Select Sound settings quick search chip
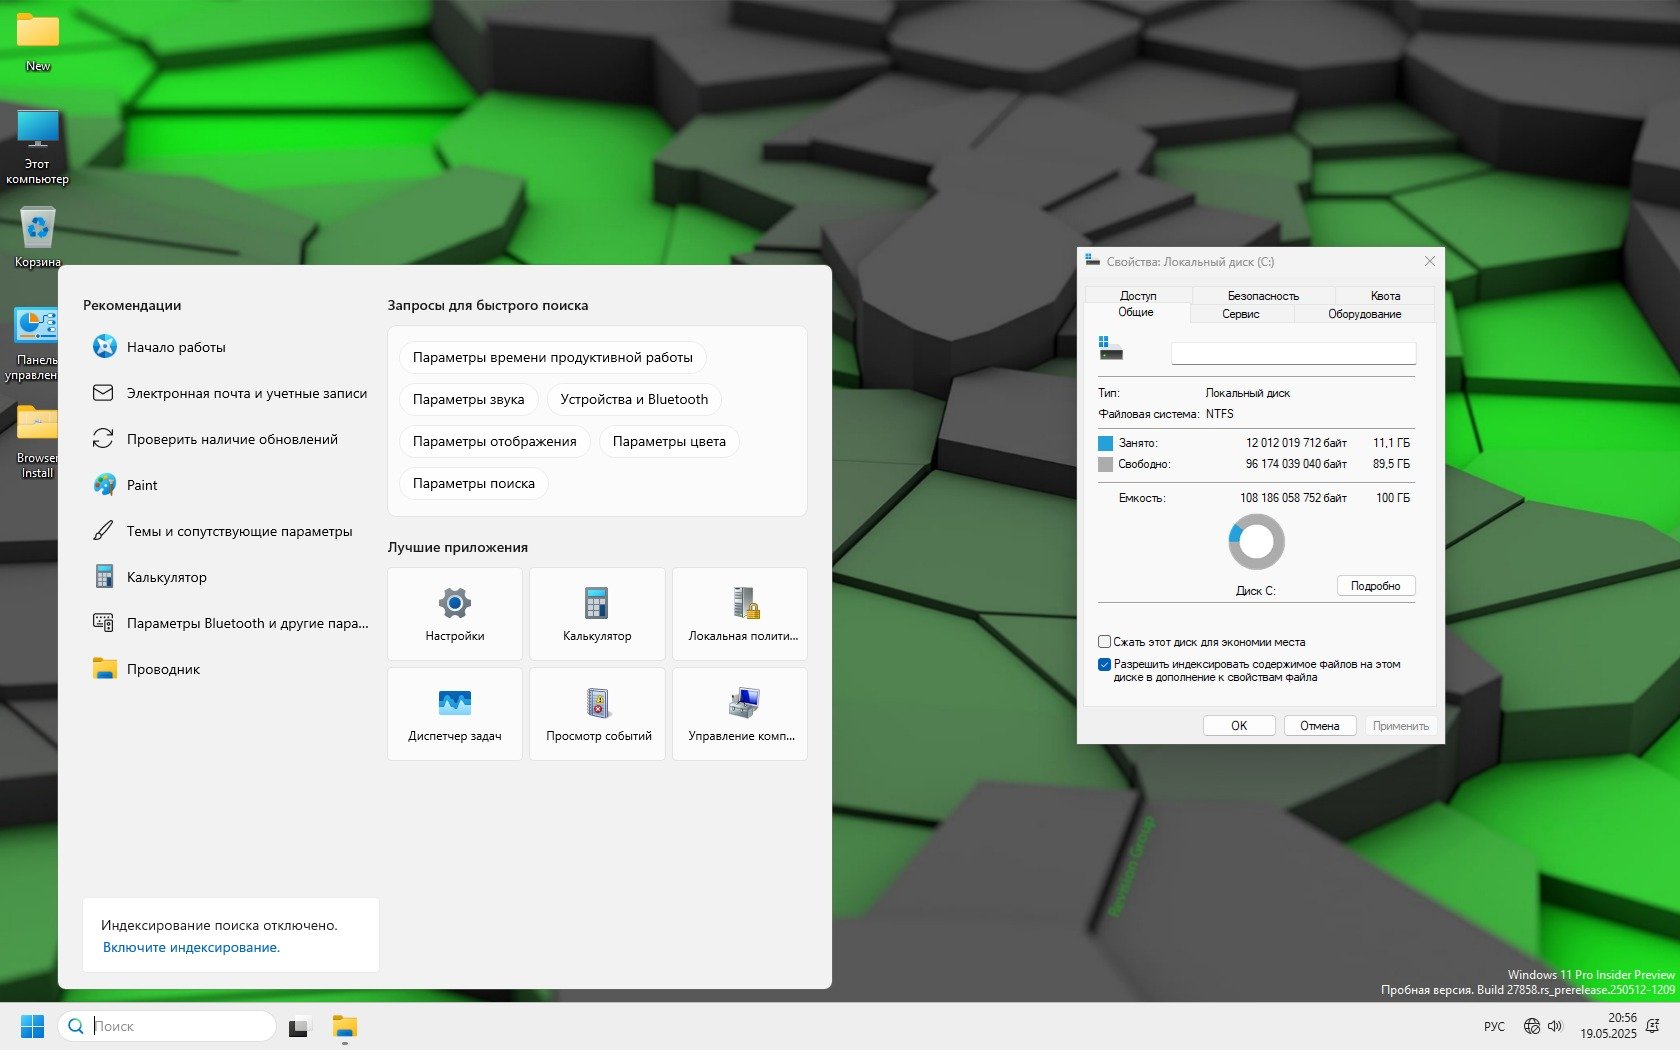The width and height of the screenshot is (1680, 1050). [468, 399]
